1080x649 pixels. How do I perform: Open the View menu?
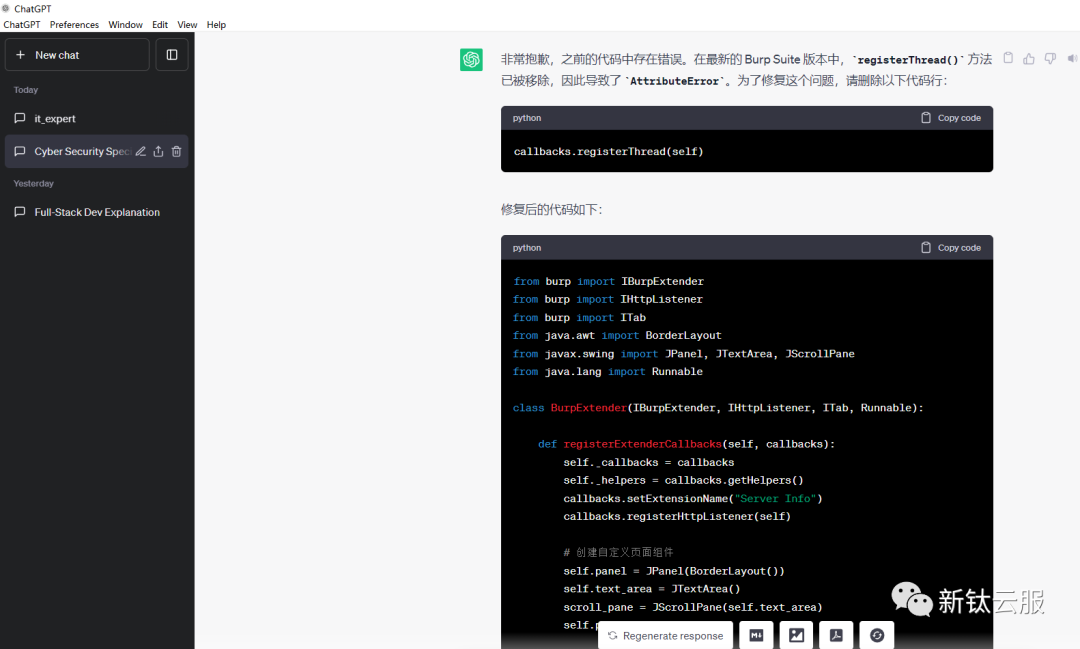tap(187, 25)
